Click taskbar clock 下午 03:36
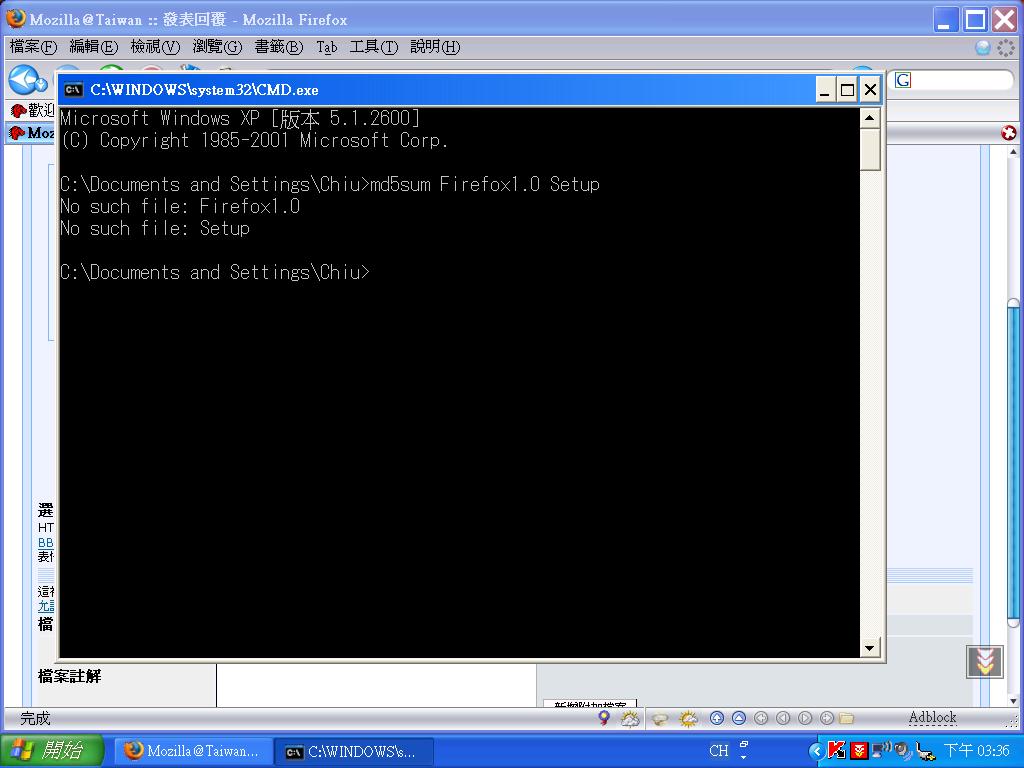This screenshot has height=768, width=1024. [x=976, y=751]
